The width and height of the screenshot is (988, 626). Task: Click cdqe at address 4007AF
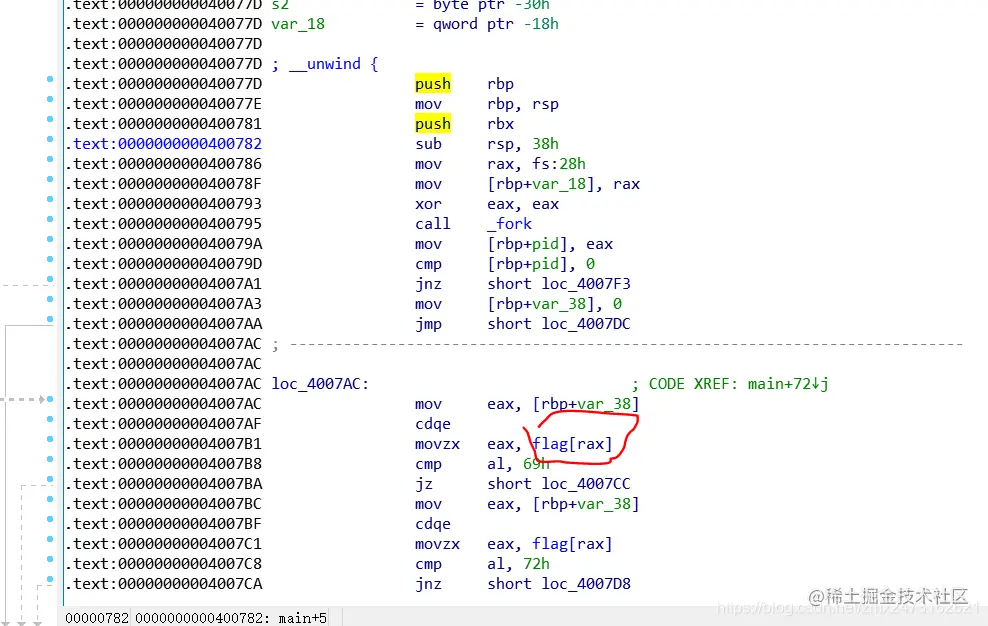pos(433,424)
